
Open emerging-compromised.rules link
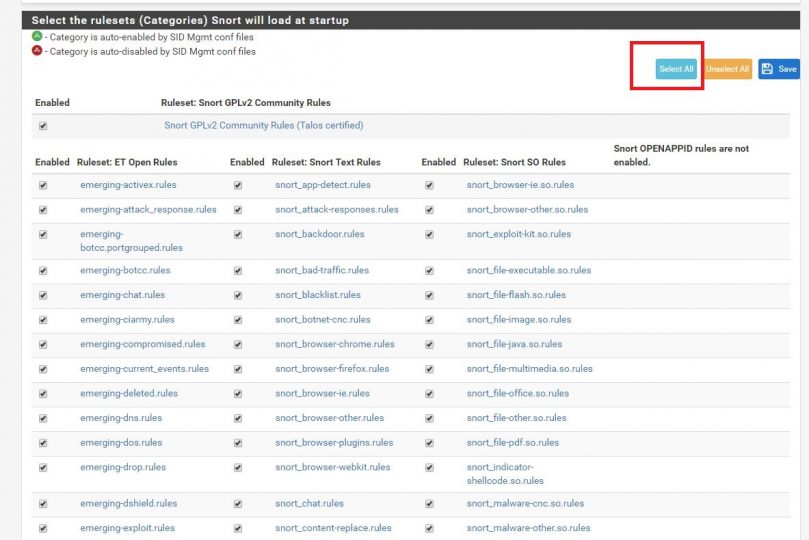click(x=142, y=344)
